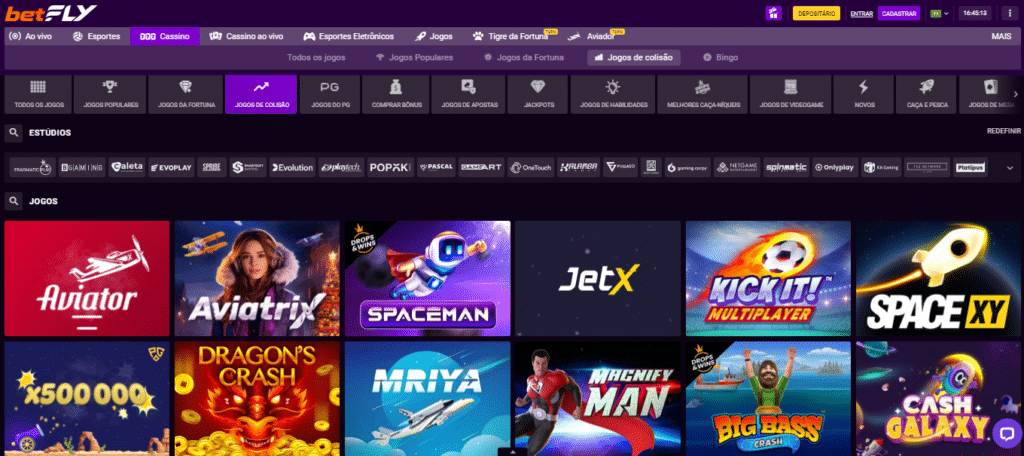Open Cassino ao vivo section

coord(246,37)
